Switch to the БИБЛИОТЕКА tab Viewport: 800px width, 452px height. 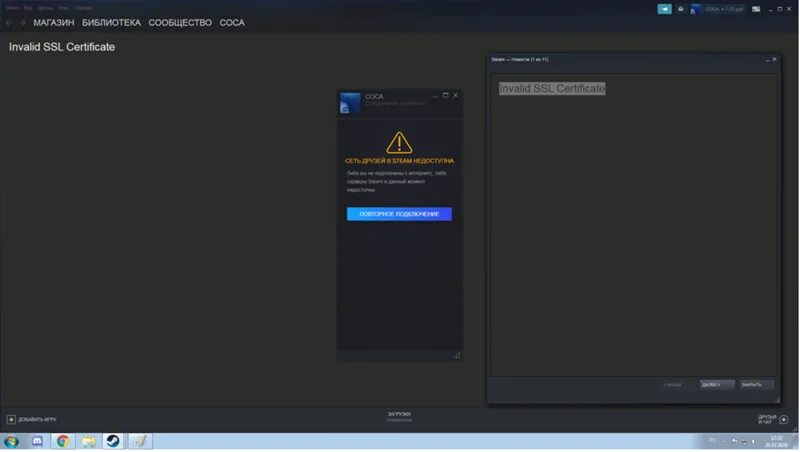coord(111,22)
